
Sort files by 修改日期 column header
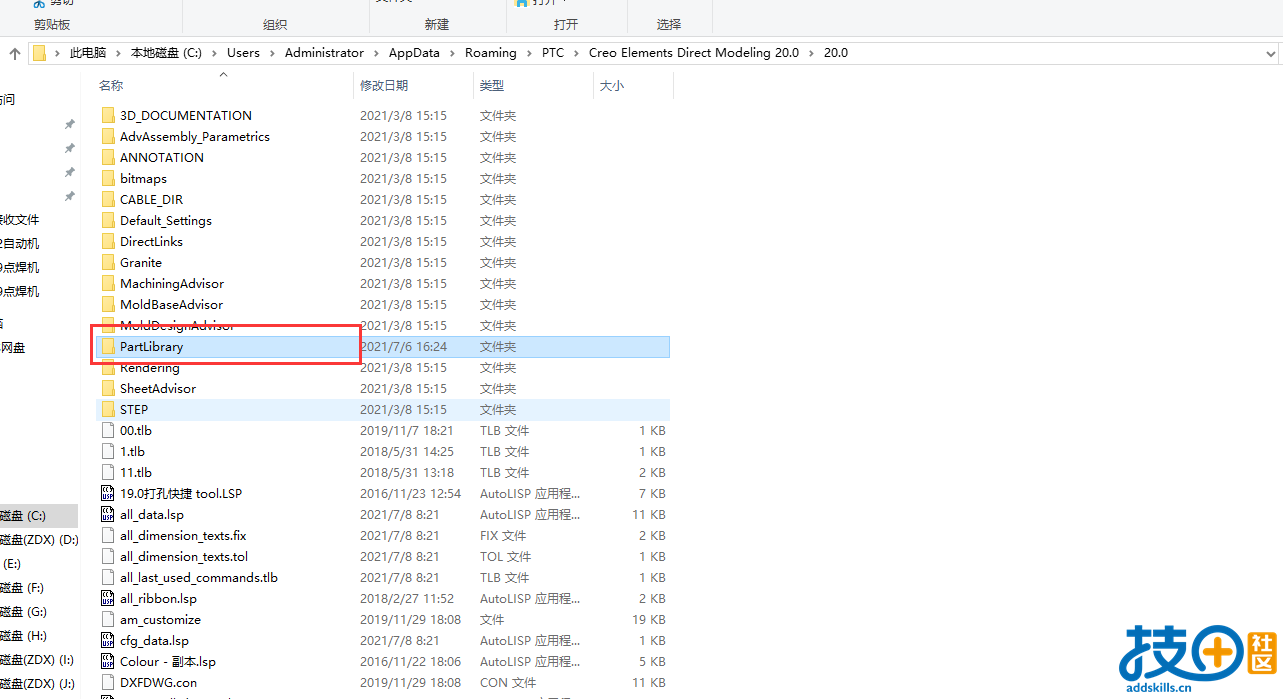tap(384, 86)
